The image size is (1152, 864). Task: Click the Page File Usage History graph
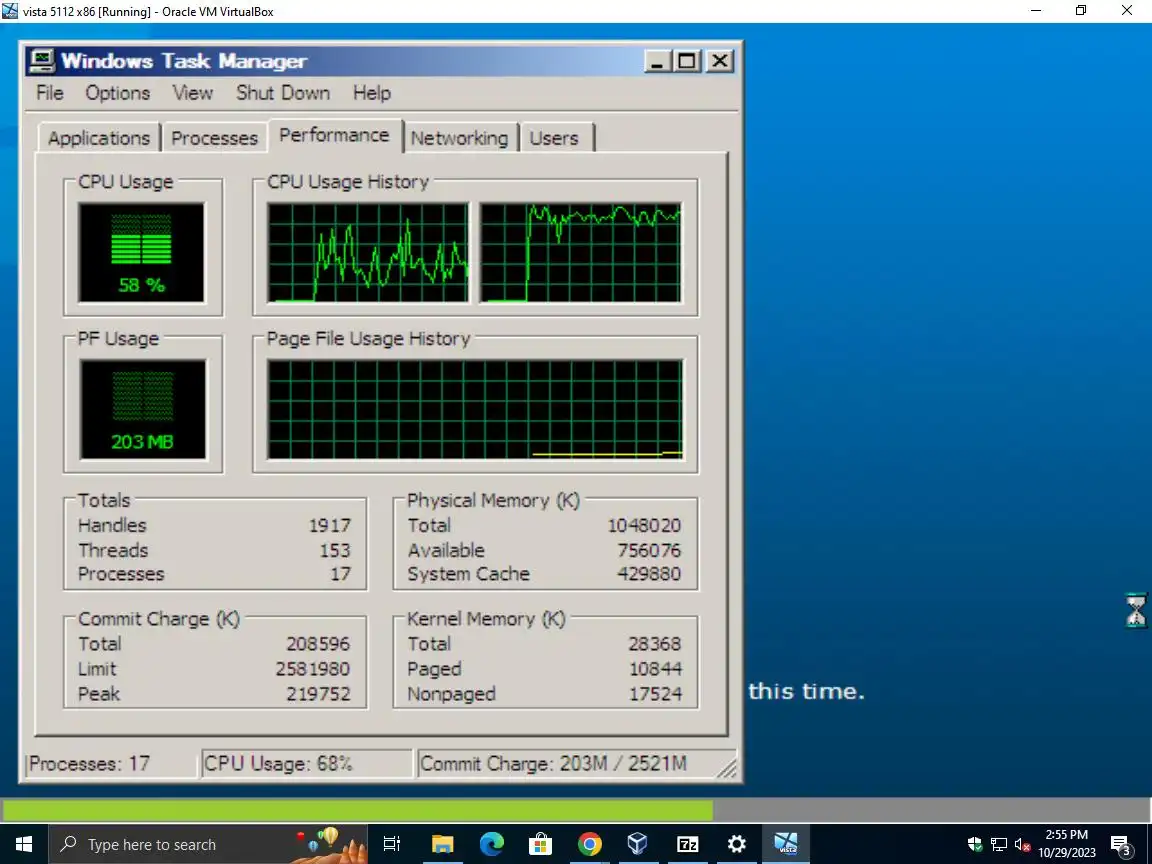[x=475, y=409]
